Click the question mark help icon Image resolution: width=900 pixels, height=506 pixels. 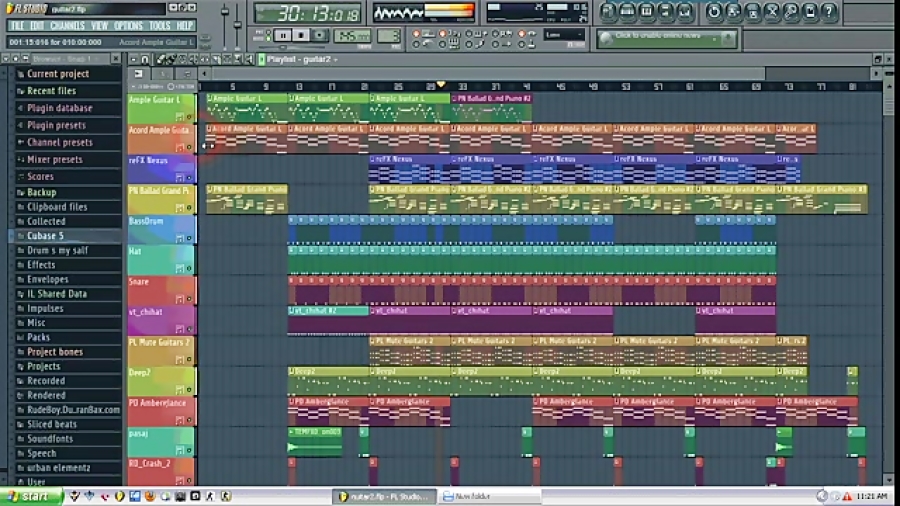tap(828, 11)
